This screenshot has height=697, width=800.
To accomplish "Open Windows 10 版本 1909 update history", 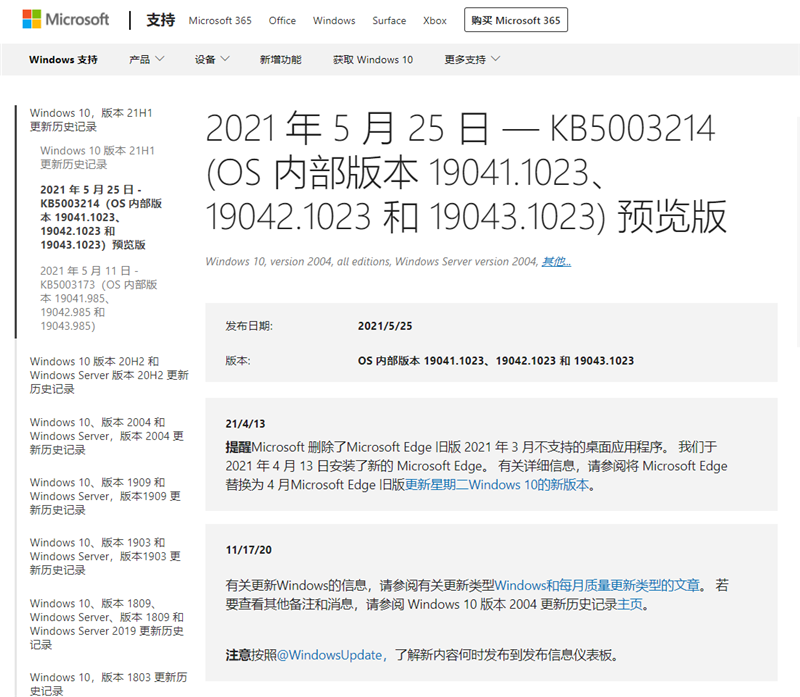I will 105,496.
